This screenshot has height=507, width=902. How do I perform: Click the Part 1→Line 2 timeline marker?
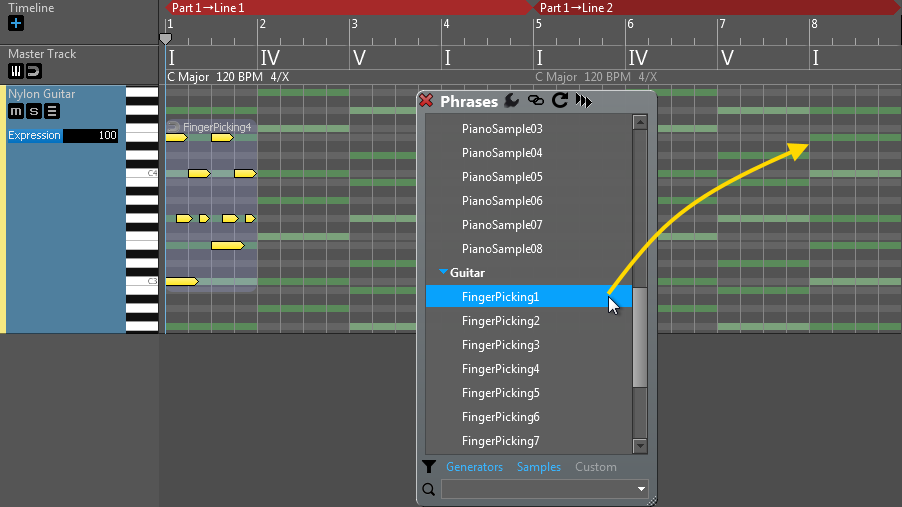(x=577, y=7)
